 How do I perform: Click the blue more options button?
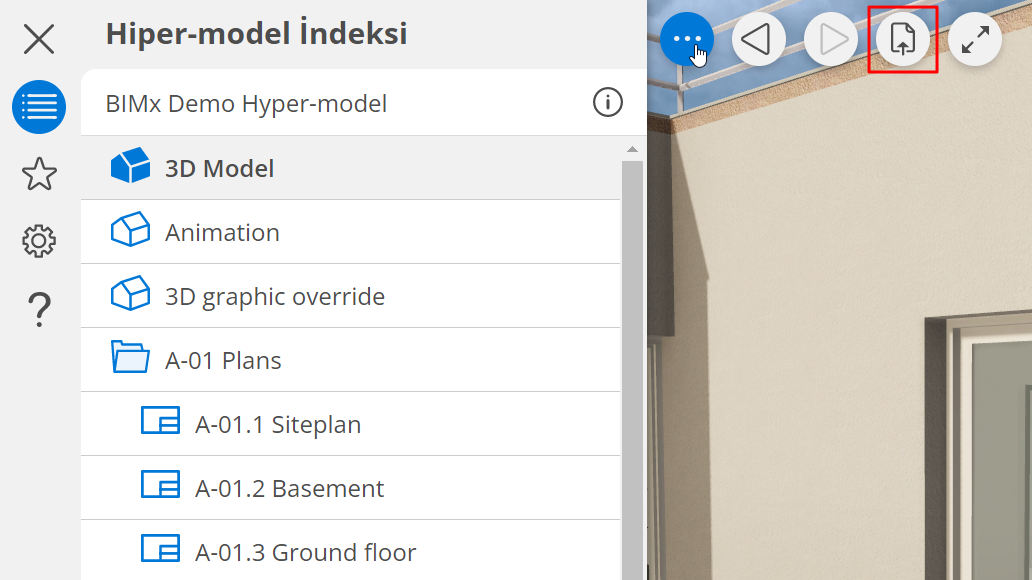point(687,40)
